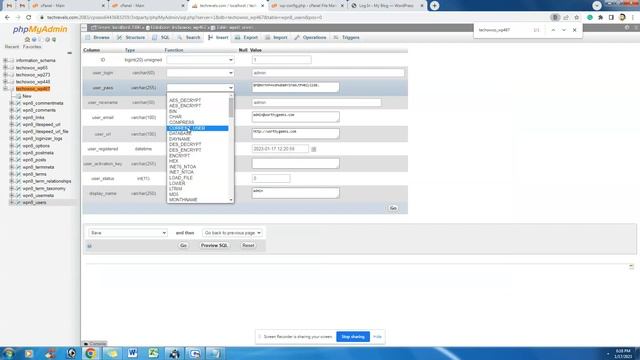Screen dimensions: 640x360
Task: Close the find bar
Action: click(x=574, y=30)
